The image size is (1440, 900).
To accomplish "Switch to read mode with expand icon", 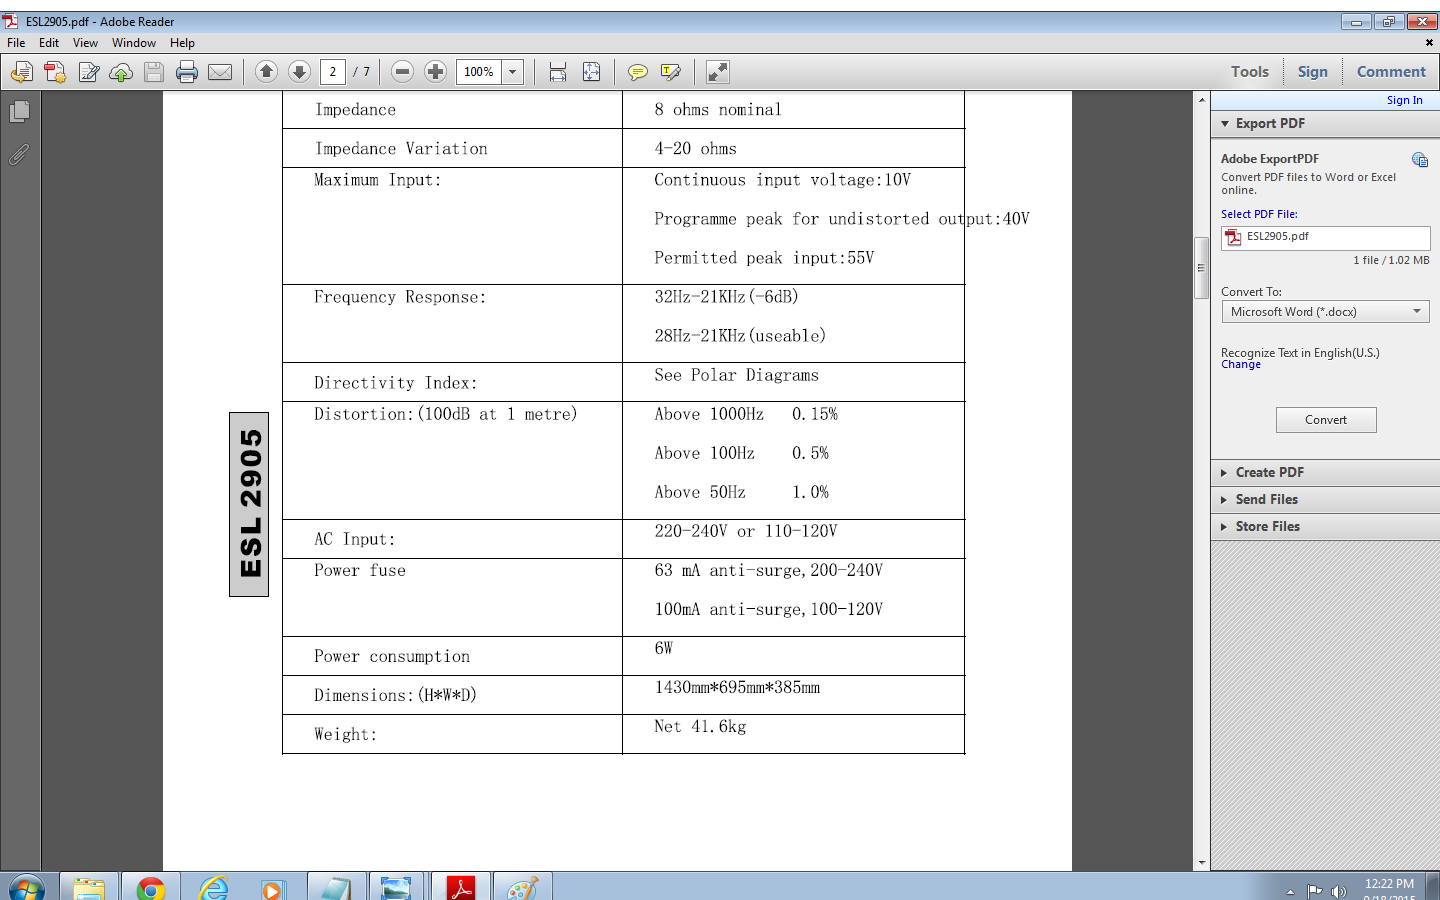I will (x=717, y=72).
